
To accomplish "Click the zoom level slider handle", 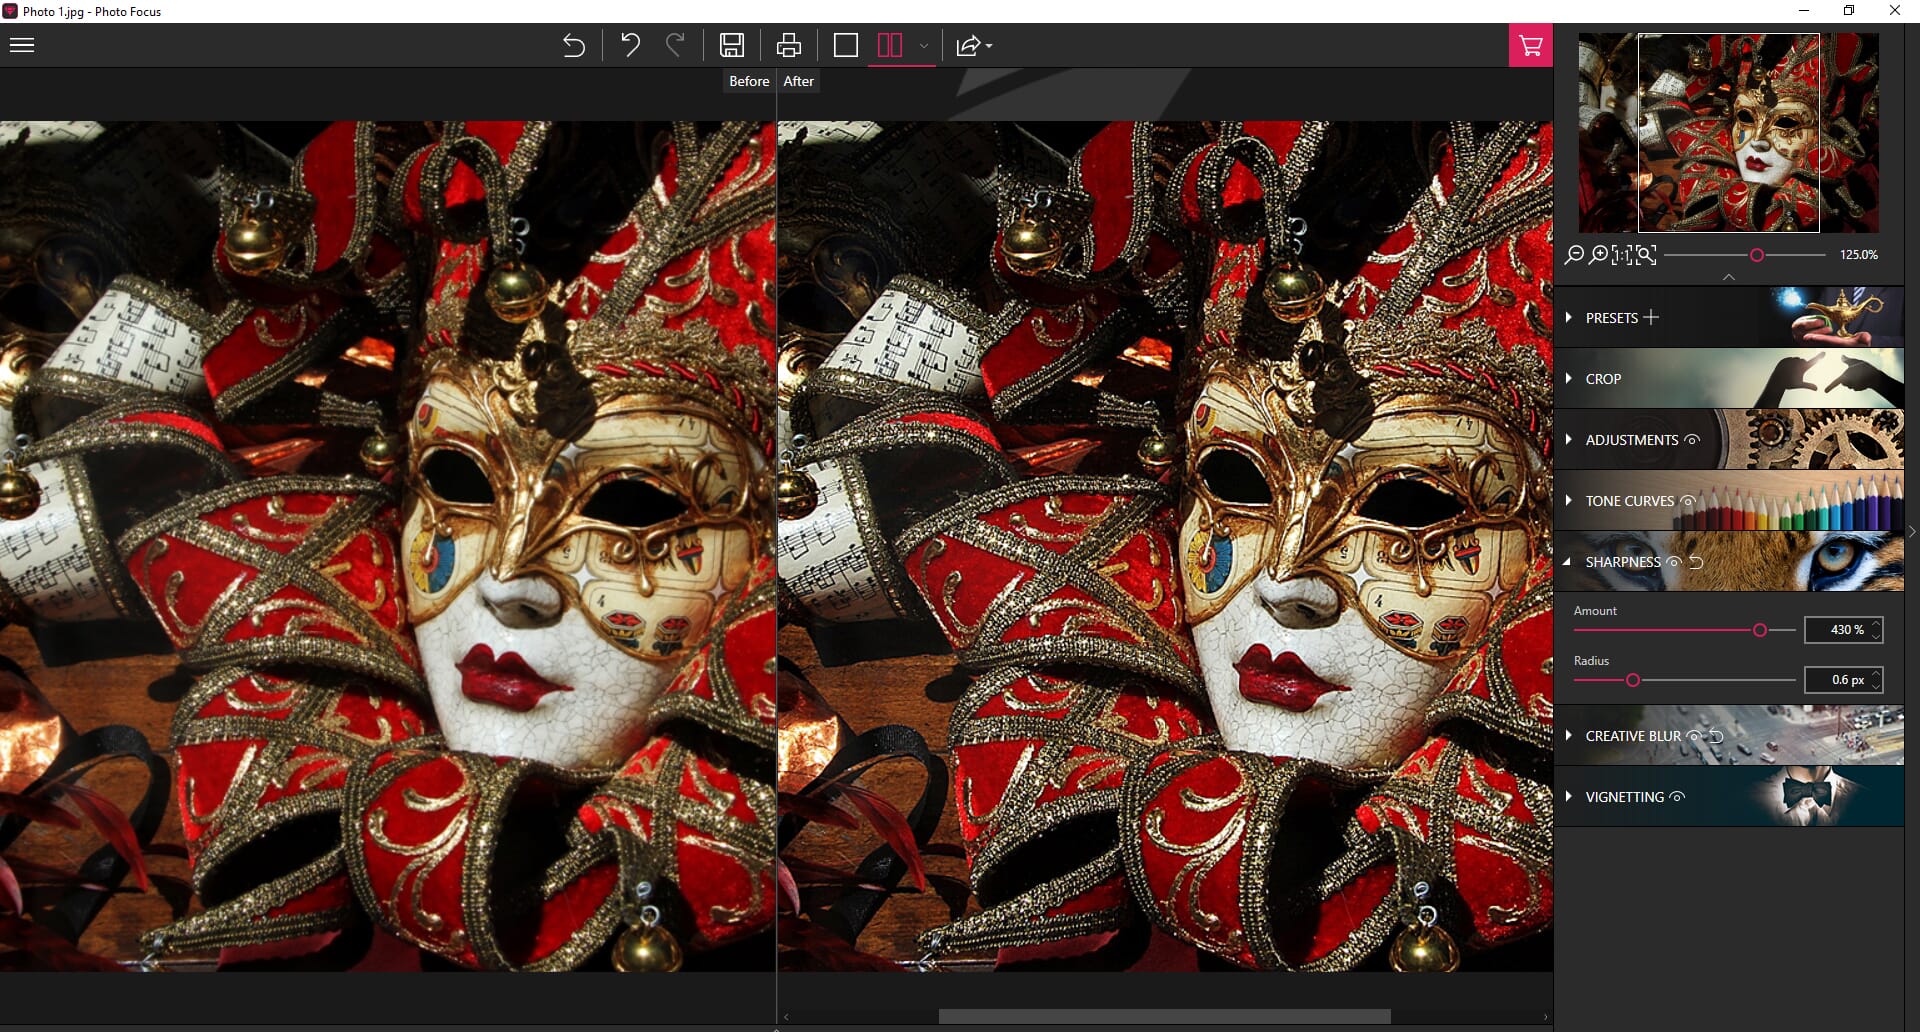I will [1757, 255].
